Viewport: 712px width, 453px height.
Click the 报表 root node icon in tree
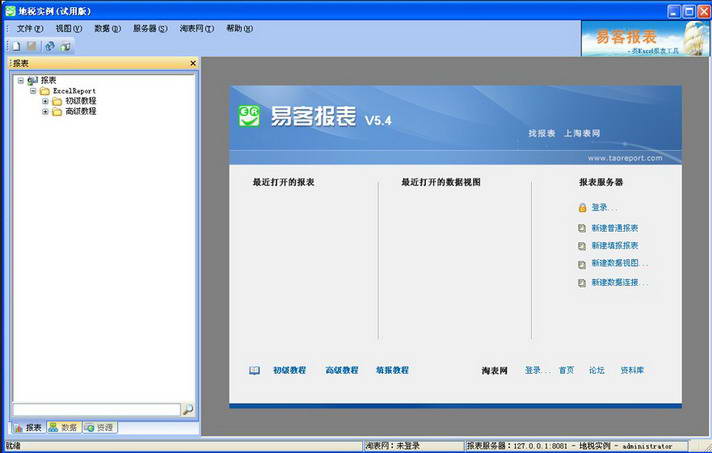point(33,81)
